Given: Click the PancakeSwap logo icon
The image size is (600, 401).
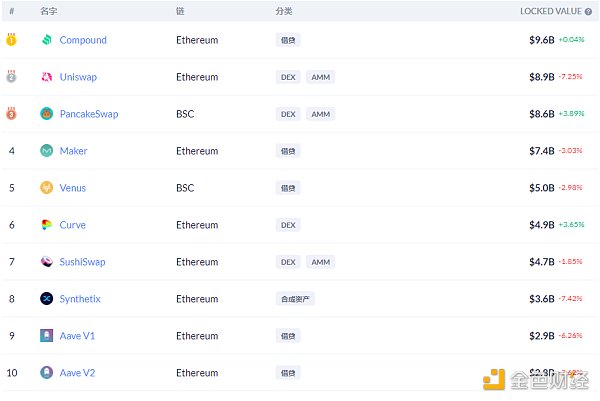Looking at the screenshot, I should tap(46, 114).
